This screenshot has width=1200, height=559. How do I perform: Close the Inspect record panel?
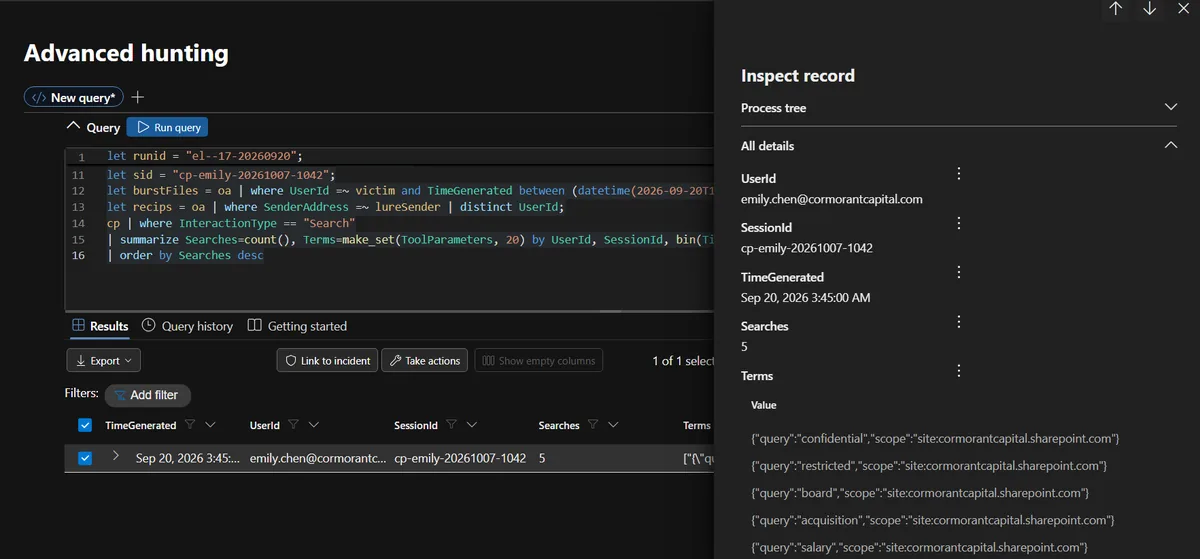click(1184, 9)
